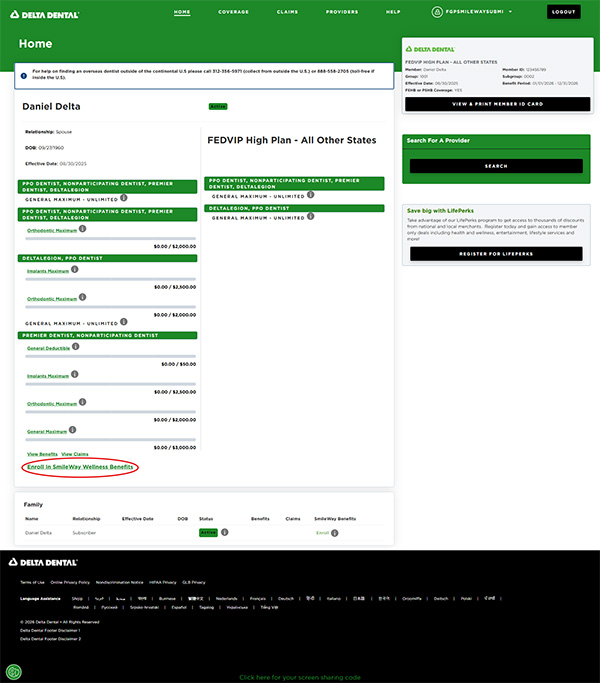Open the Providers menu
The width and height of the screenshot is (600, 683).
[x=342, y=12]
